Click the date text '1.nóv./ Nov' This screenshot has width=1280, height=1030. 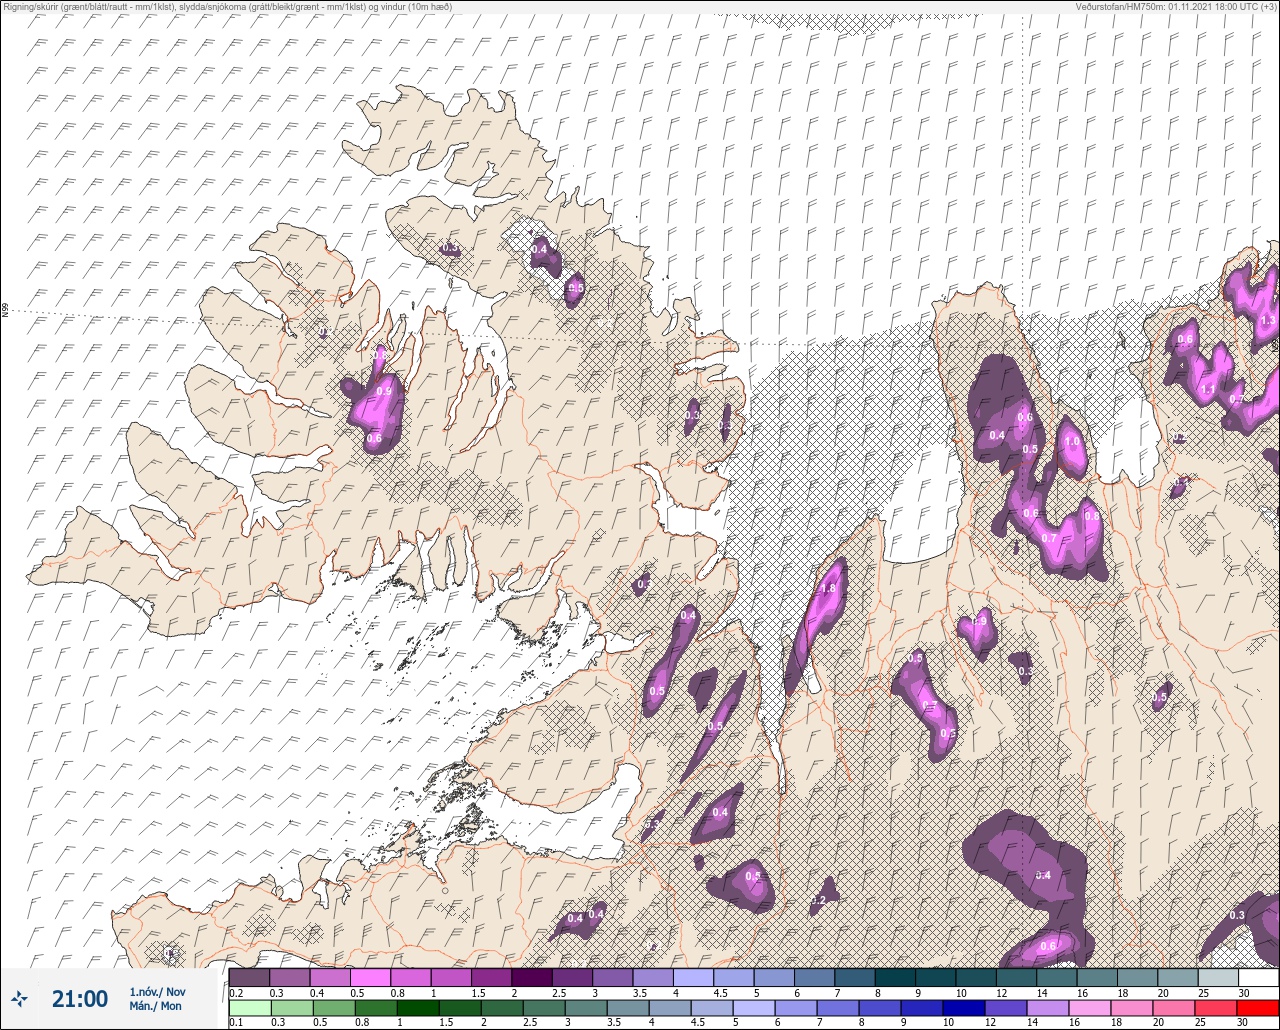pos(157,992)
